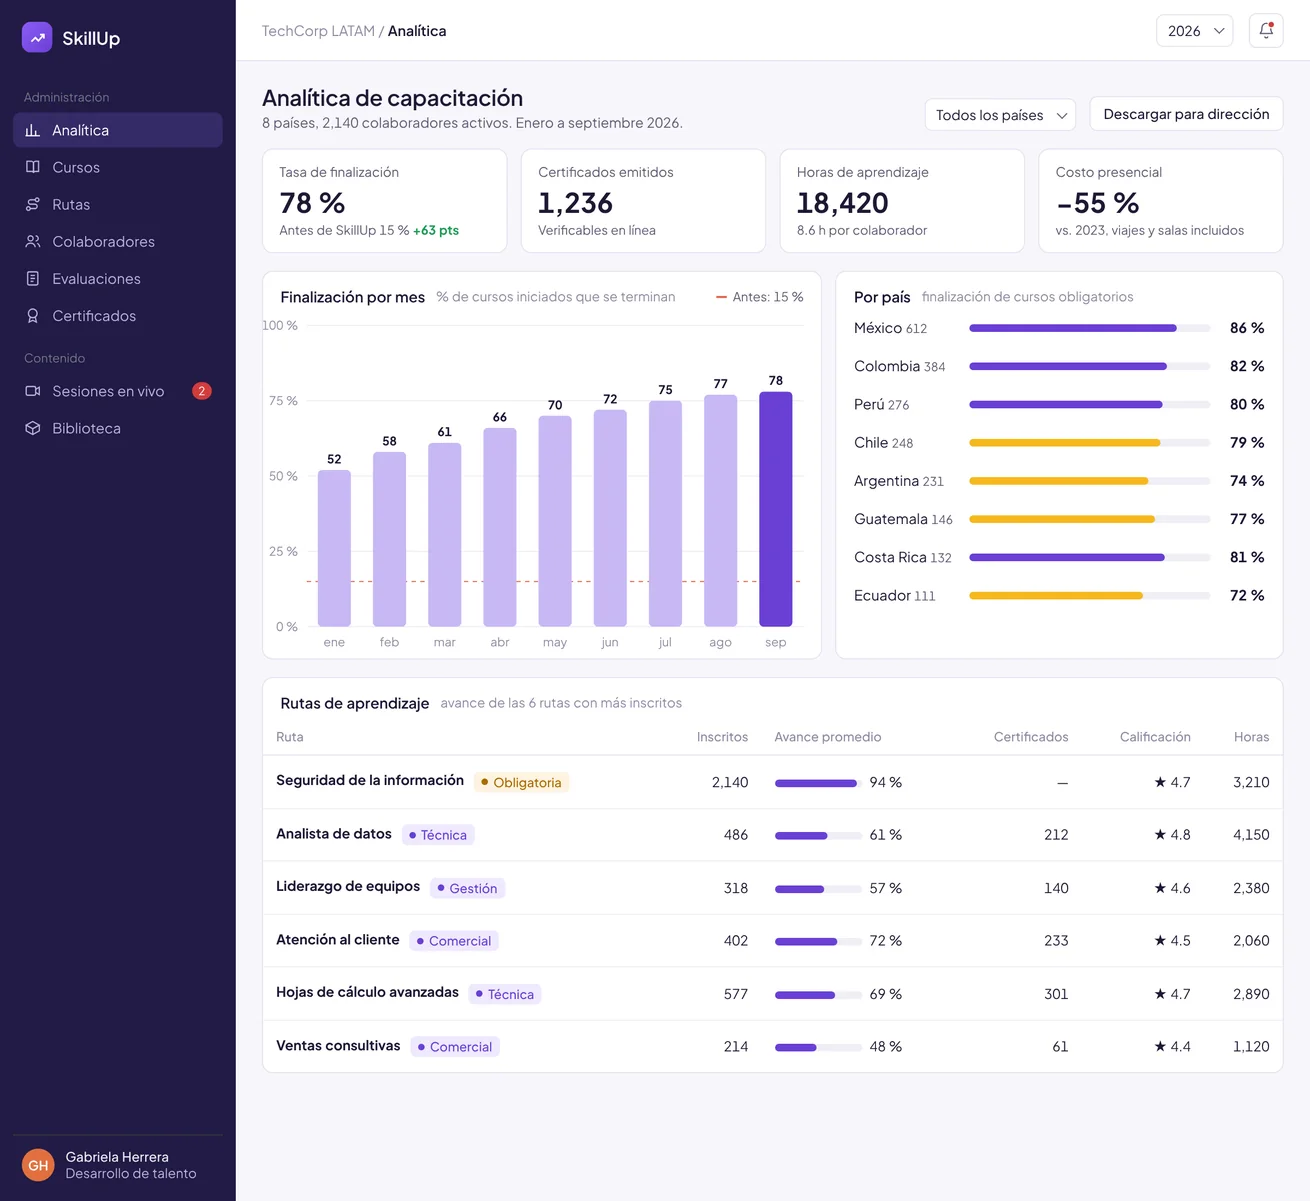Screen dimensions: 1310x1201
Task: Open the Biblioteca menu item
Action: pyautogui.click(x=118, y=428)
